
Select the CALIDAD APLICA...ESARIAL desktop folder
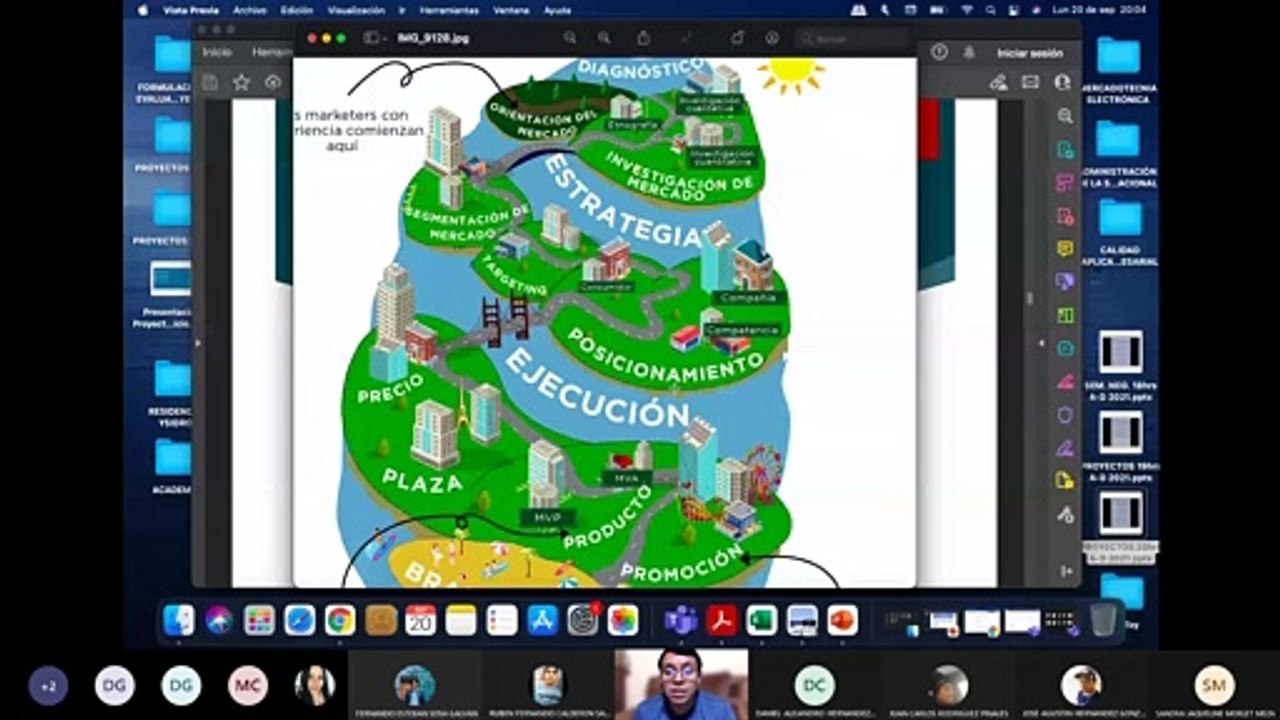pyautogui.click(x=1119, y=232)
